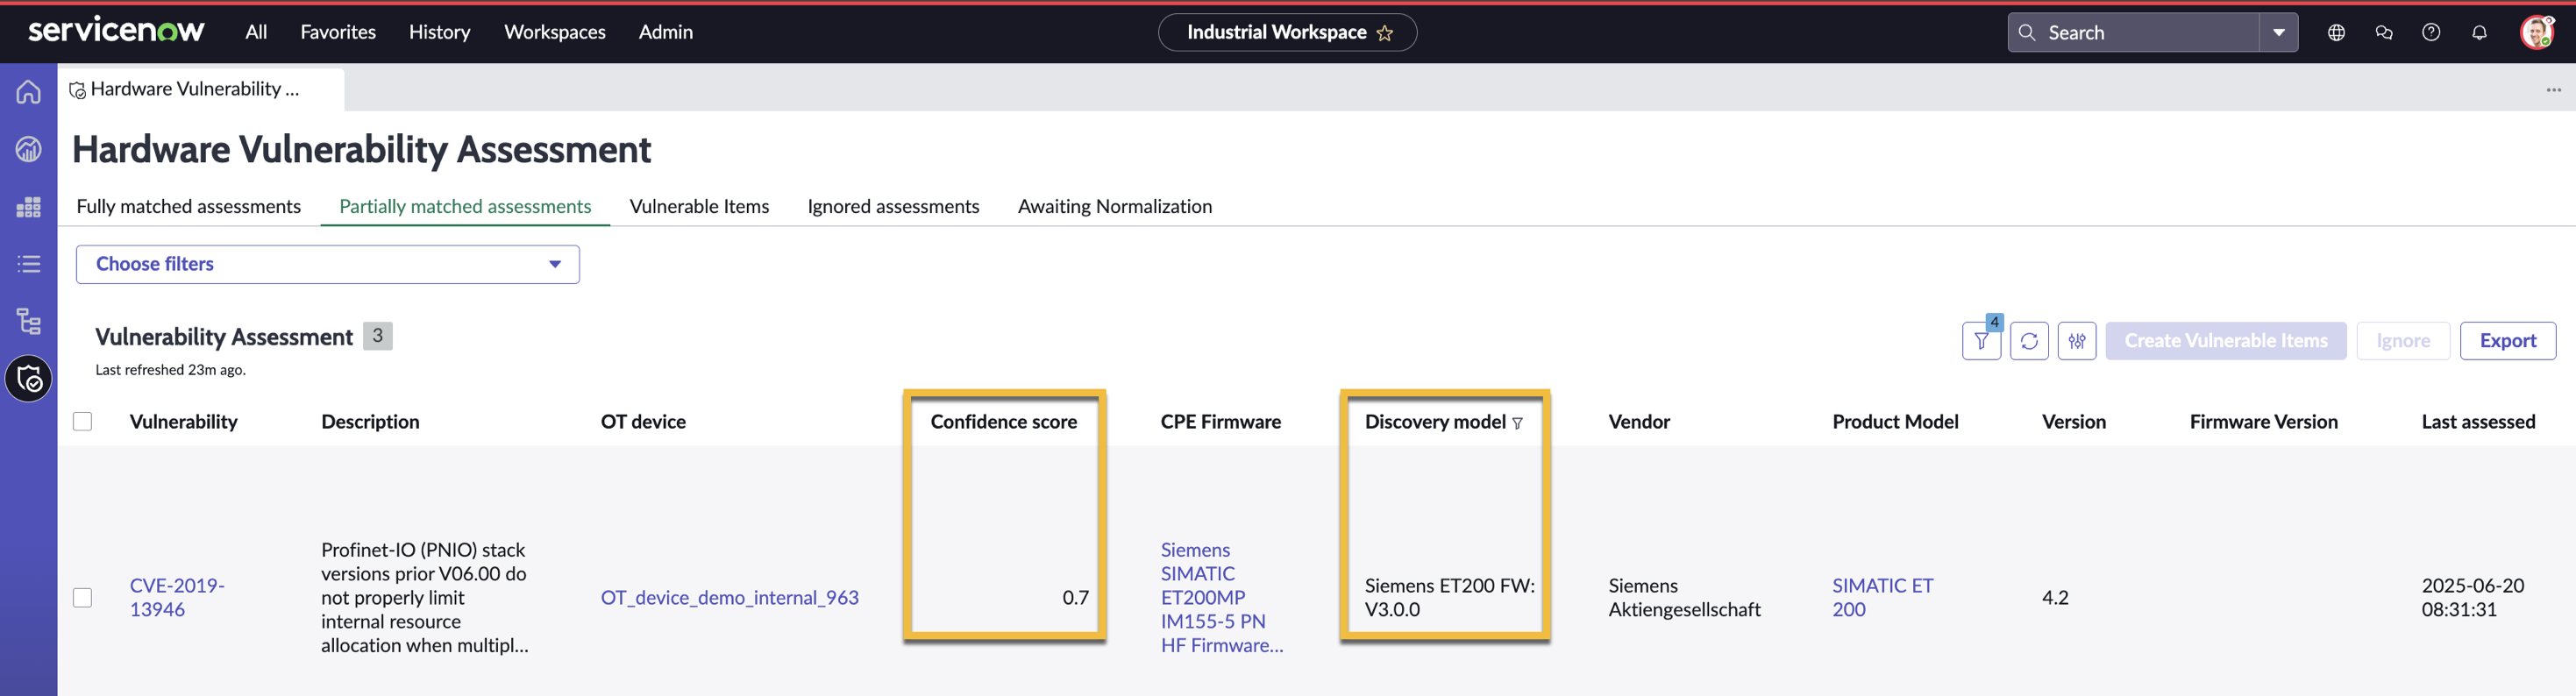2576x696 pixels.
Task: Toggle the select-all rows checkbox
Action: point(82,421)
